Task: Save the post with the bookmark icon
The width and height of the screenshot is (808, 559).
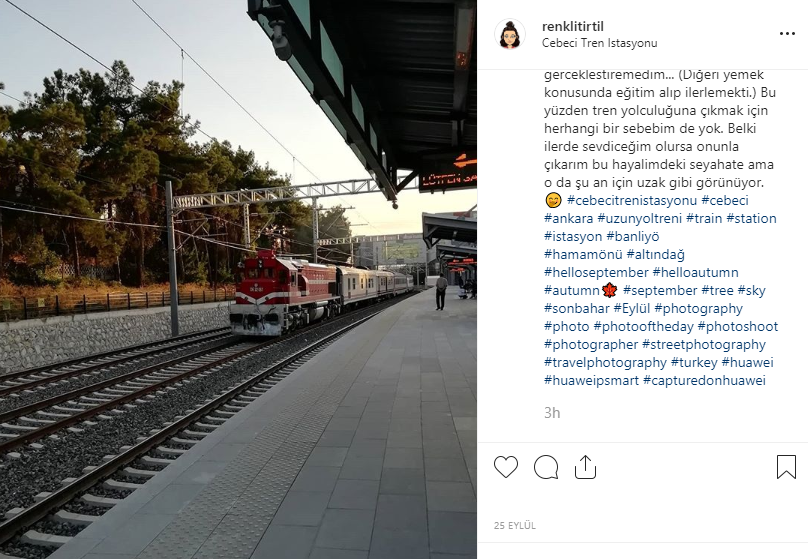Action: tap(786, 466)
